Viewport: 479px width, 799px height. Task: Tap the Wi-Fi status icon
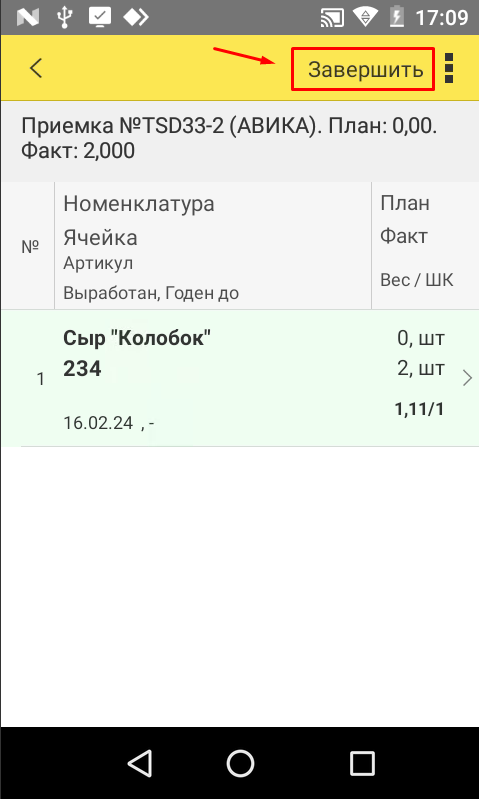point(365,18)
